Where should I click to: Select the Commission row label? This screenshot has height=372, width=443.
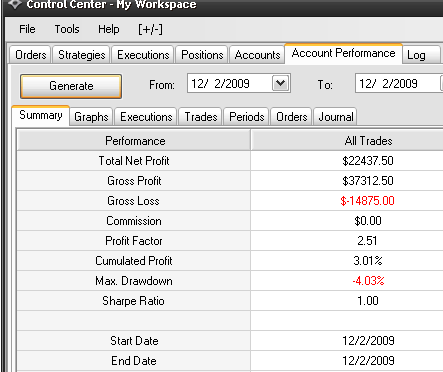[134, 221]
